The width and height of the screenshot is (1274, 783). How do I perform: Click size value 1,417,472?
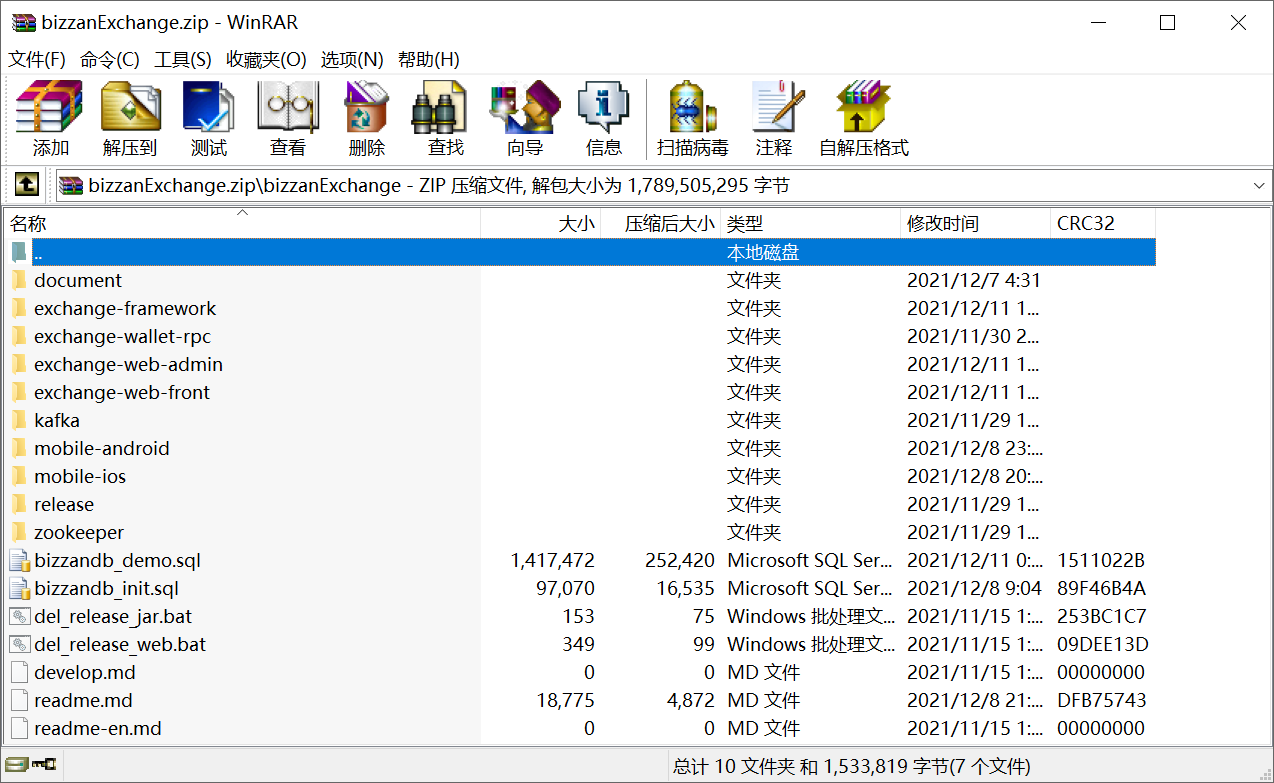[552, 560]
